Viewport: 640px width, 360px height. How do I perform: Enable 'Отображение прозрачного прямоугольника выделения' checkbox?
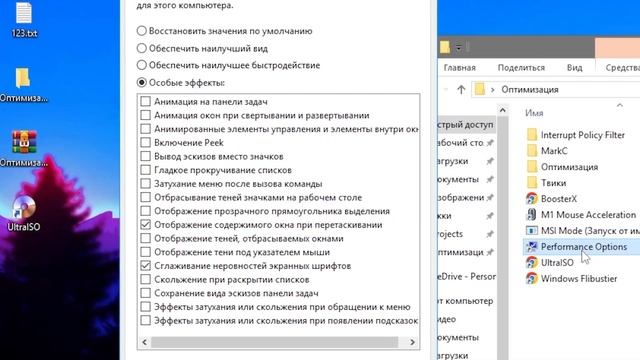145,211
